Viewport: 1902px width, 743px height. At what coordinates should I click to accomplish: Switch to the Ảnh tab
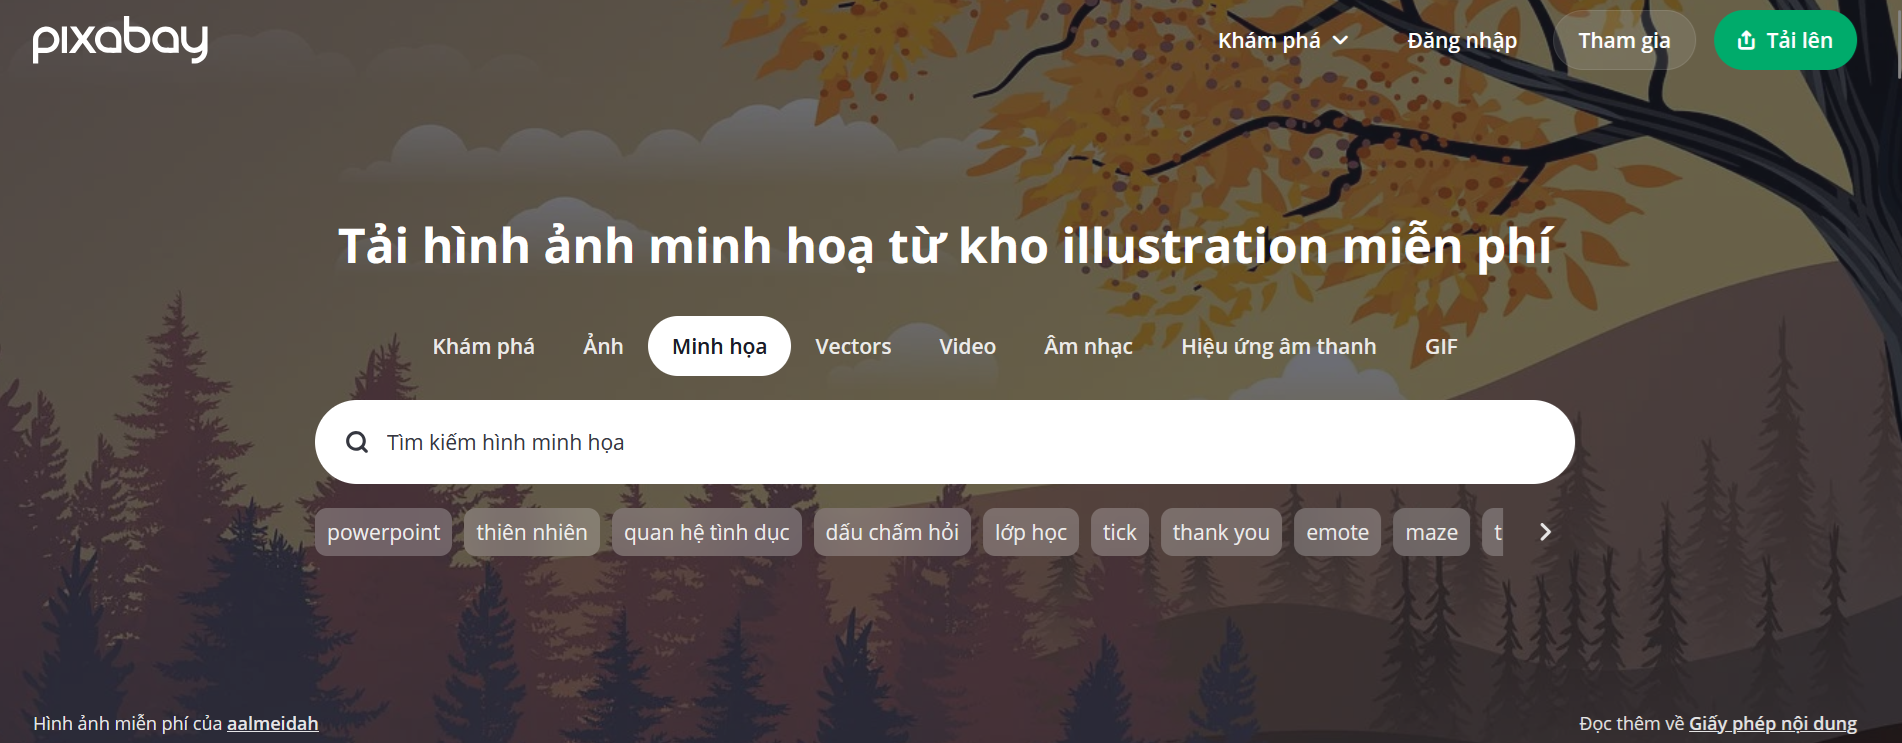click(603, 346)
